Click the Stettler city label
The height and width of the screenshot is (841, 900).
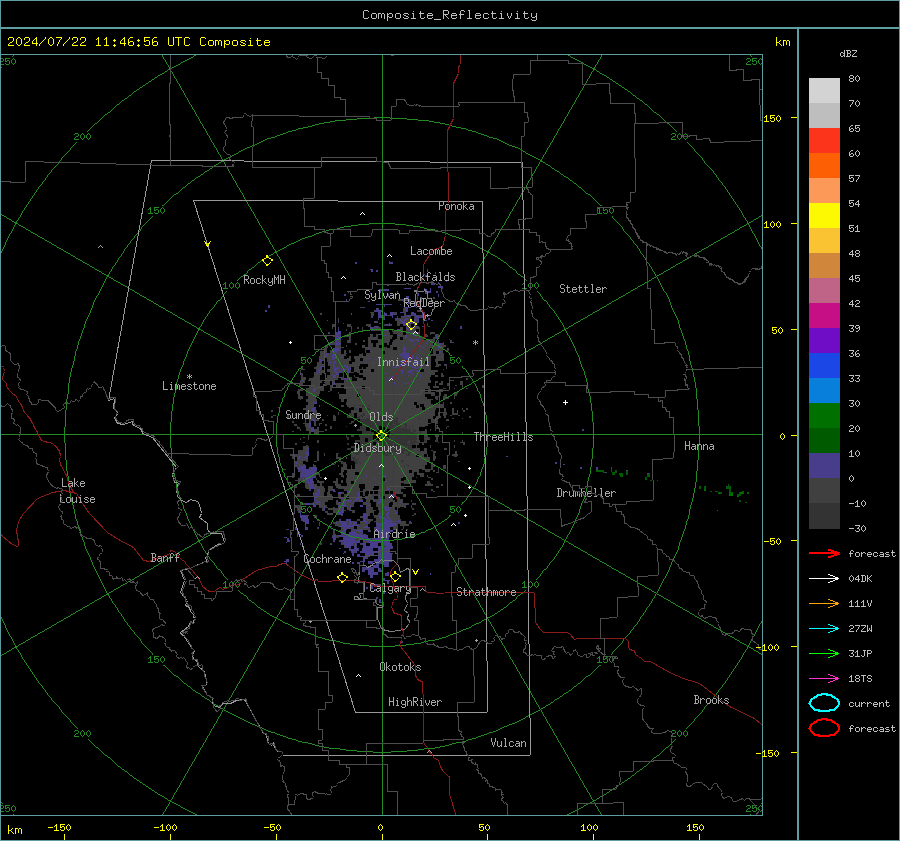click(583, 289)
